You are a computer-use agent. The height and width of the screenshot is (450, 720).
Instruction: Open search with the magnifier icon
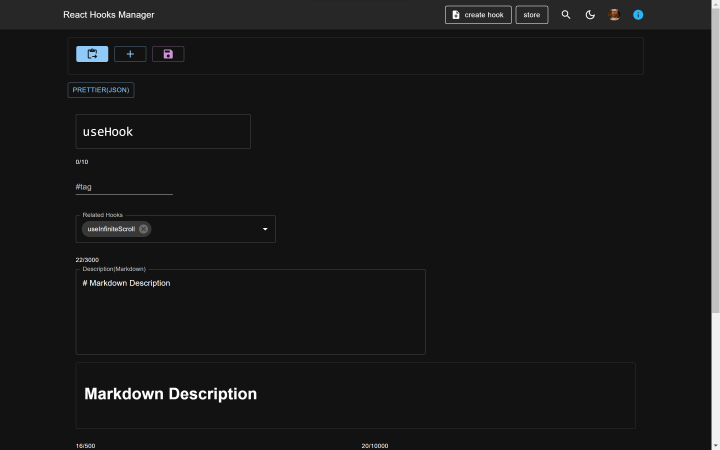(x=566, y=15)
